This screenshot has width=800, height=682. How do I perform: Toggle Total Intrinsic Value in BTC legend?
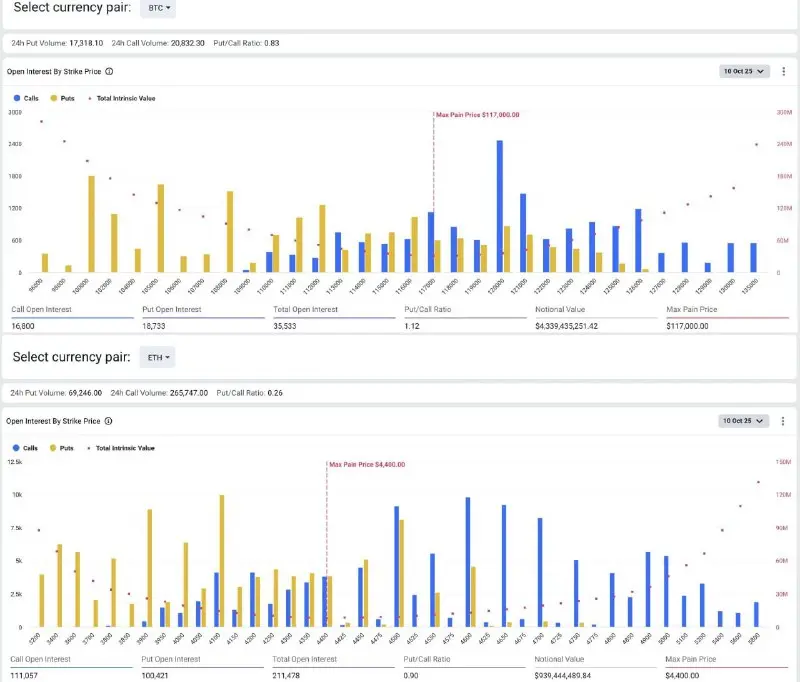coord(121,98)
